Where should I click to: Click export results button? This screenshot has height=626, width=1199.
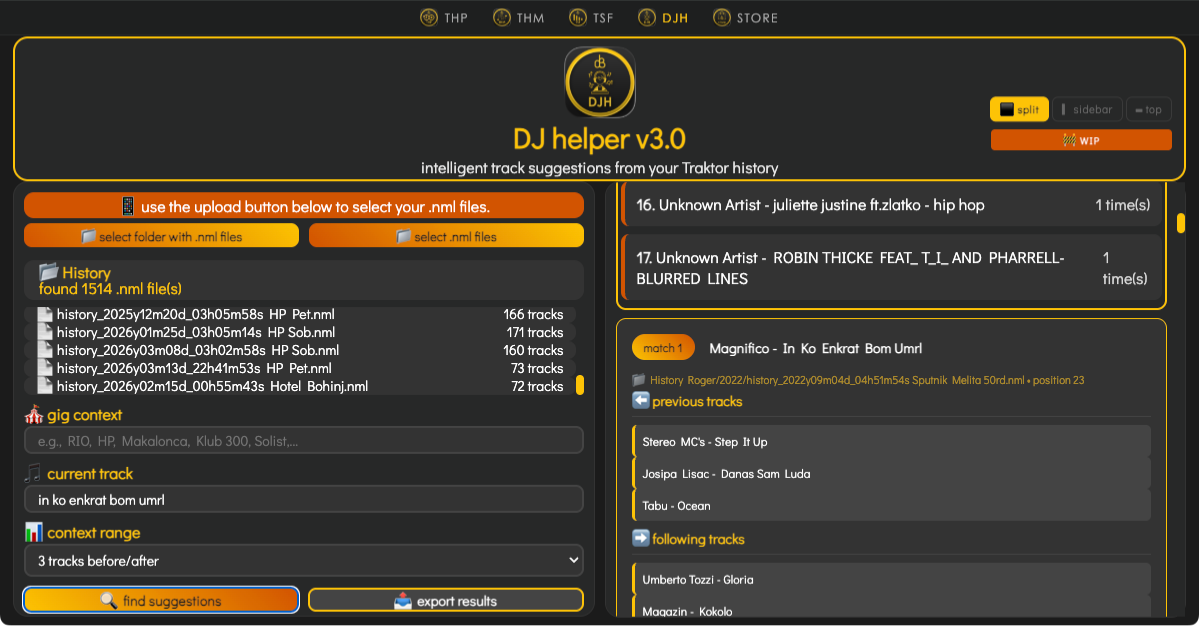(x=447, y=601)
